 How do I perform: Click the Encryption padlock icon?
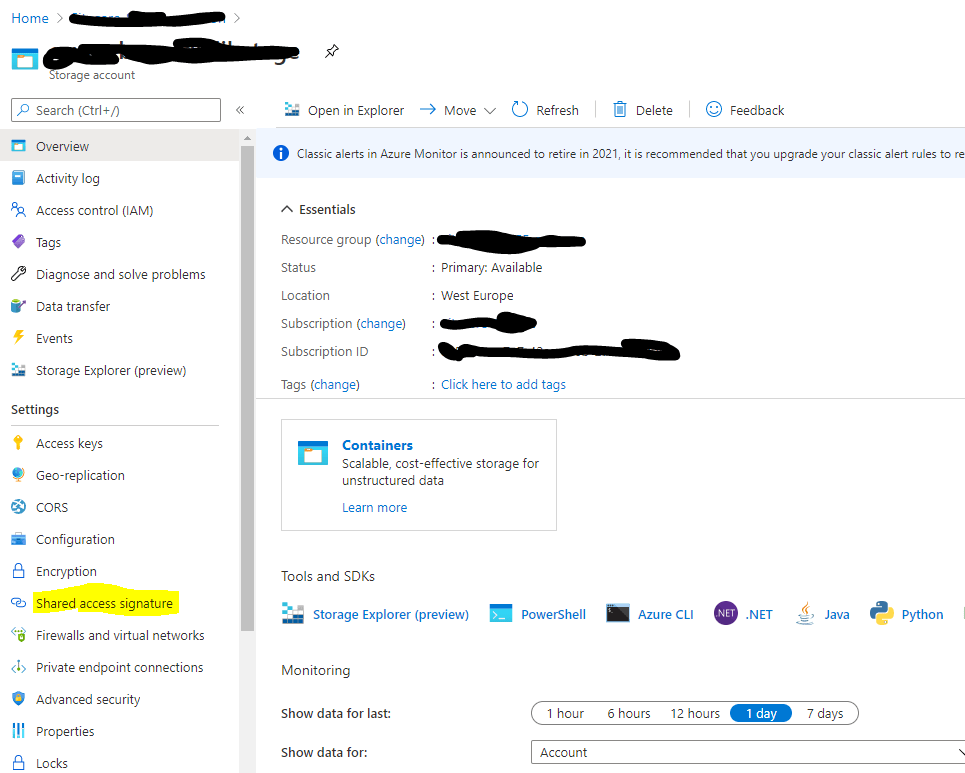(x=18, y=571)
